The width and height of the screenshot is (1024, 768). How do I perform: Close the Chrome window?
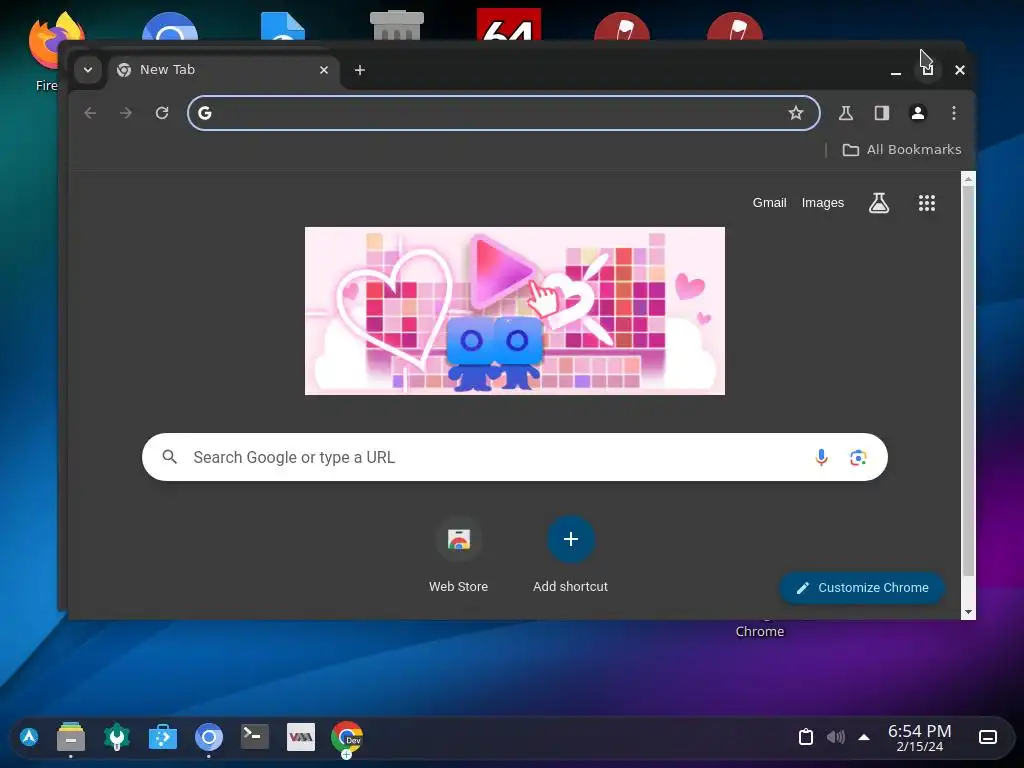tap(960, 70)
